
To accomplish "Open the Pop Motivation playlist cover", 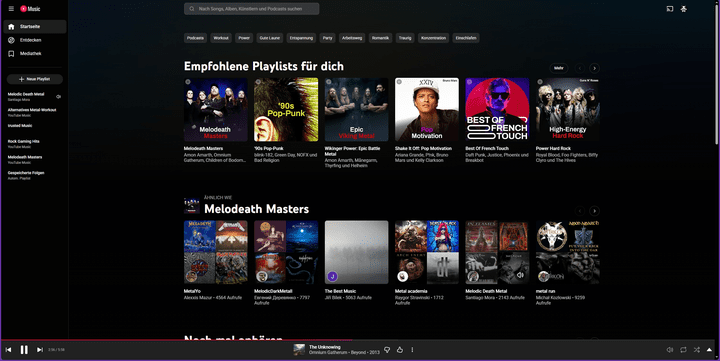I will [x=427, y=109].
